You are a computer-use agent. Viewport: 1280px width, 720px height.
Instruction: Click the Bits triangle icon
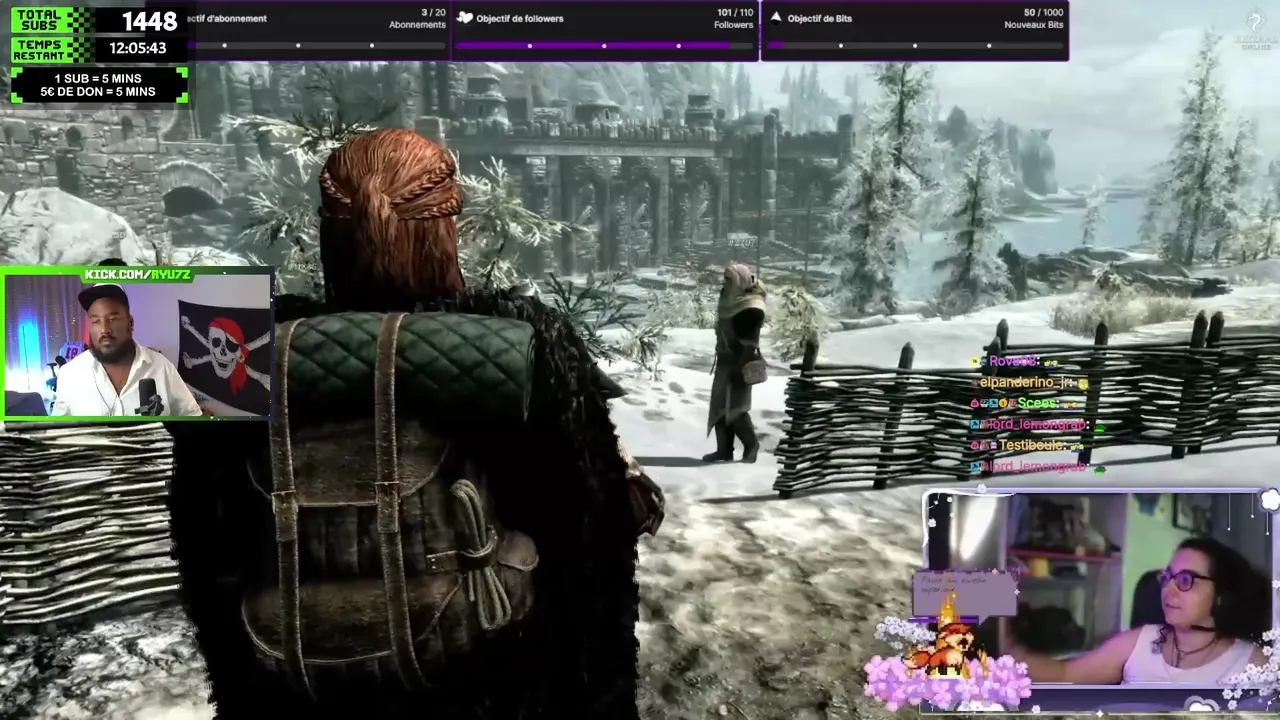[x=775, y=17]
